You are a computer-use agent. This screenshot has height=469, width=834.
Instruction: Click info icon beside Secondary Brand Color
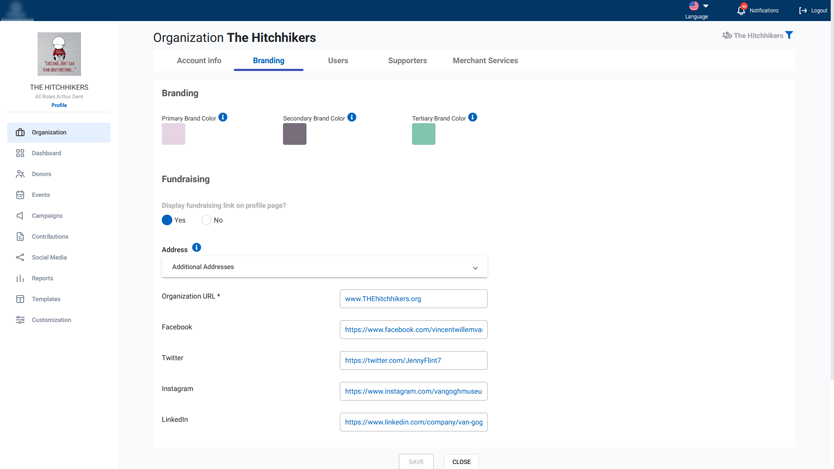click(x=352, y=117)
